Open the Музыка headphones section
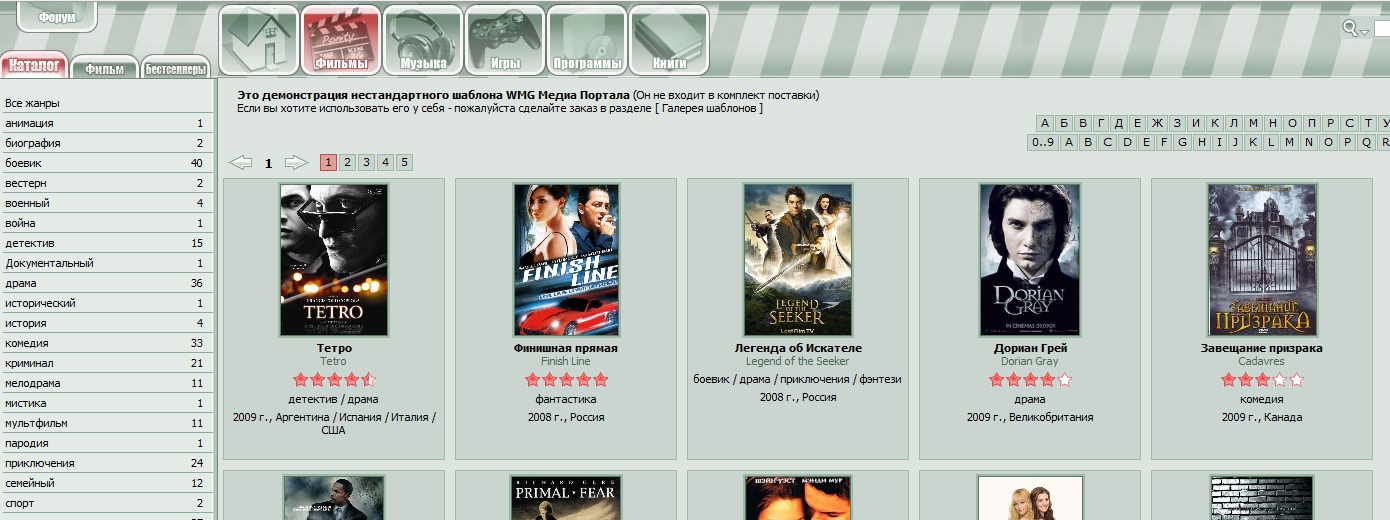The width and height of the screenshot is (1390, 520). pyautogui.click(x=423, y=40)
